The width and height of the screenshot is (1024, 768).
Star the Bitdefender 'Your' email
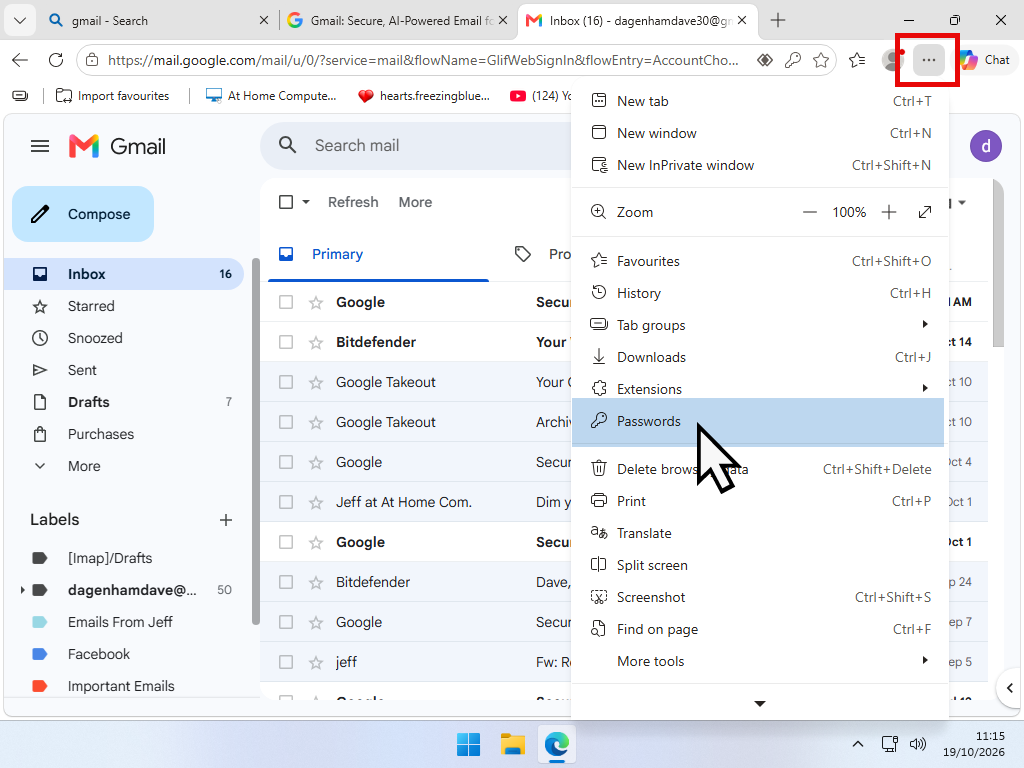tap(316, 342)
